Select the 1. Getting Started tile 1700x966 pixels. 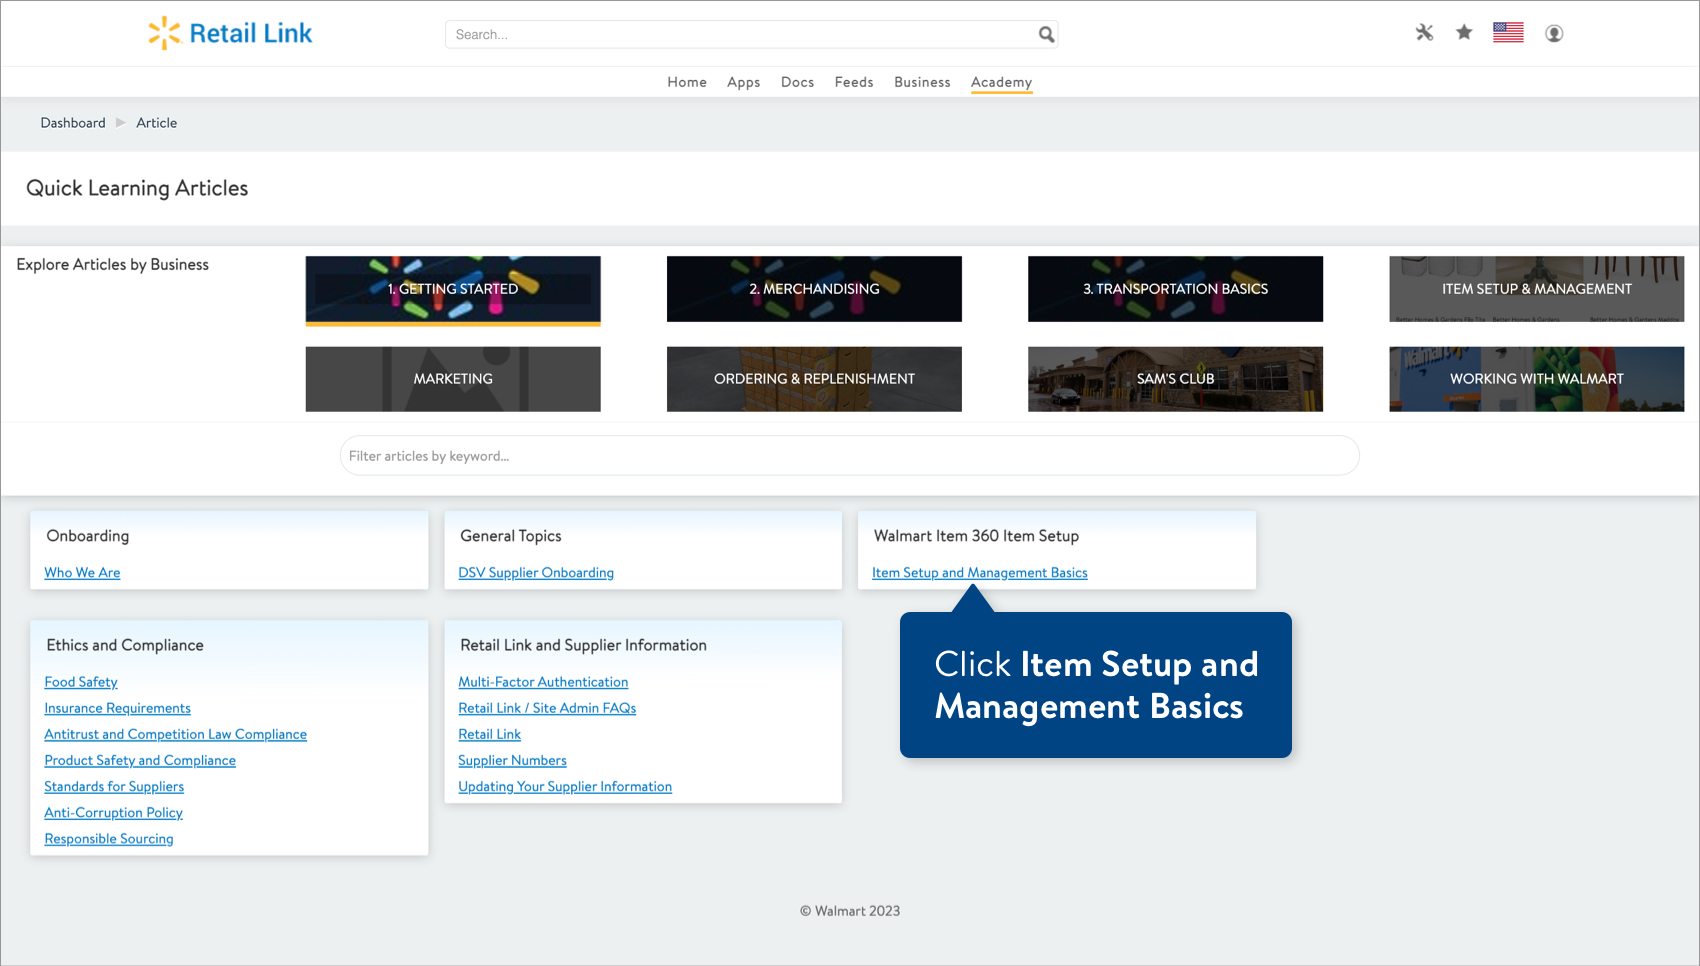click(x=453, y=290)
